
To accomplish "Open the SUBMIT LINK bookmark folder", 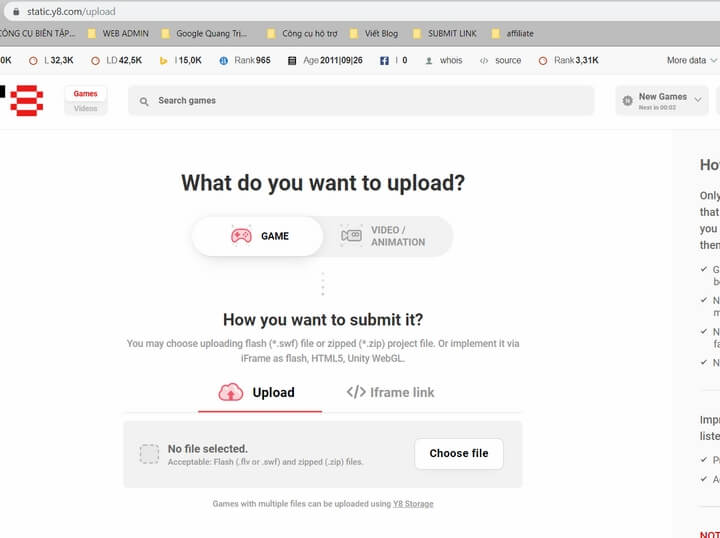I will pos(444,34).
